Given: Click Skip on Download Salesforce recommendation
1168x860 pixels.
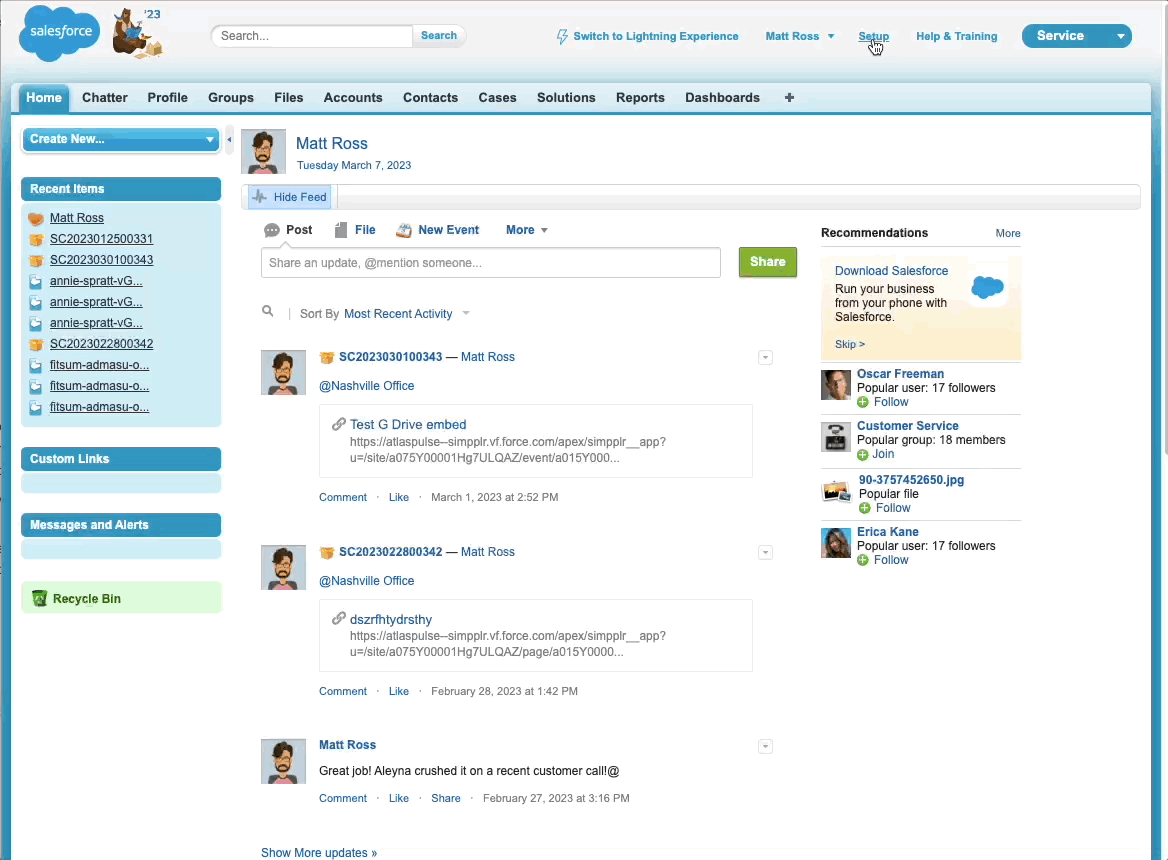Looking at the screenshot, I should pos(850,344).
